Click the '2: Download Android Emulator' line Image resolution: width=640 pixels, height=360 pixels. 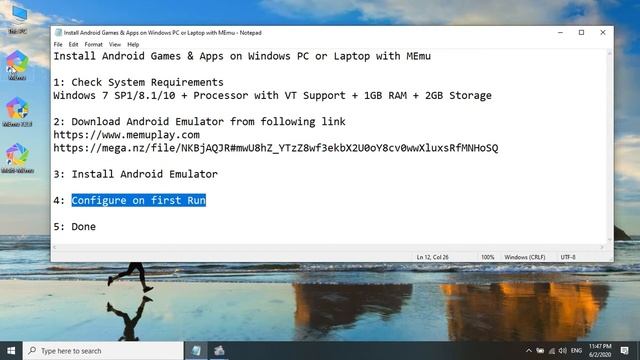pyautogui.click(x=200, y=122)
